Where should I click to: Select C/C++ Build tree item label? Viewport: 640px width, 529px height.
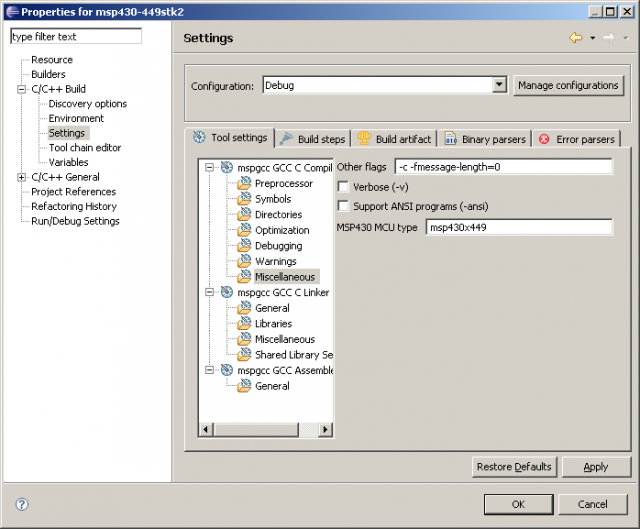tap(58, 89)
